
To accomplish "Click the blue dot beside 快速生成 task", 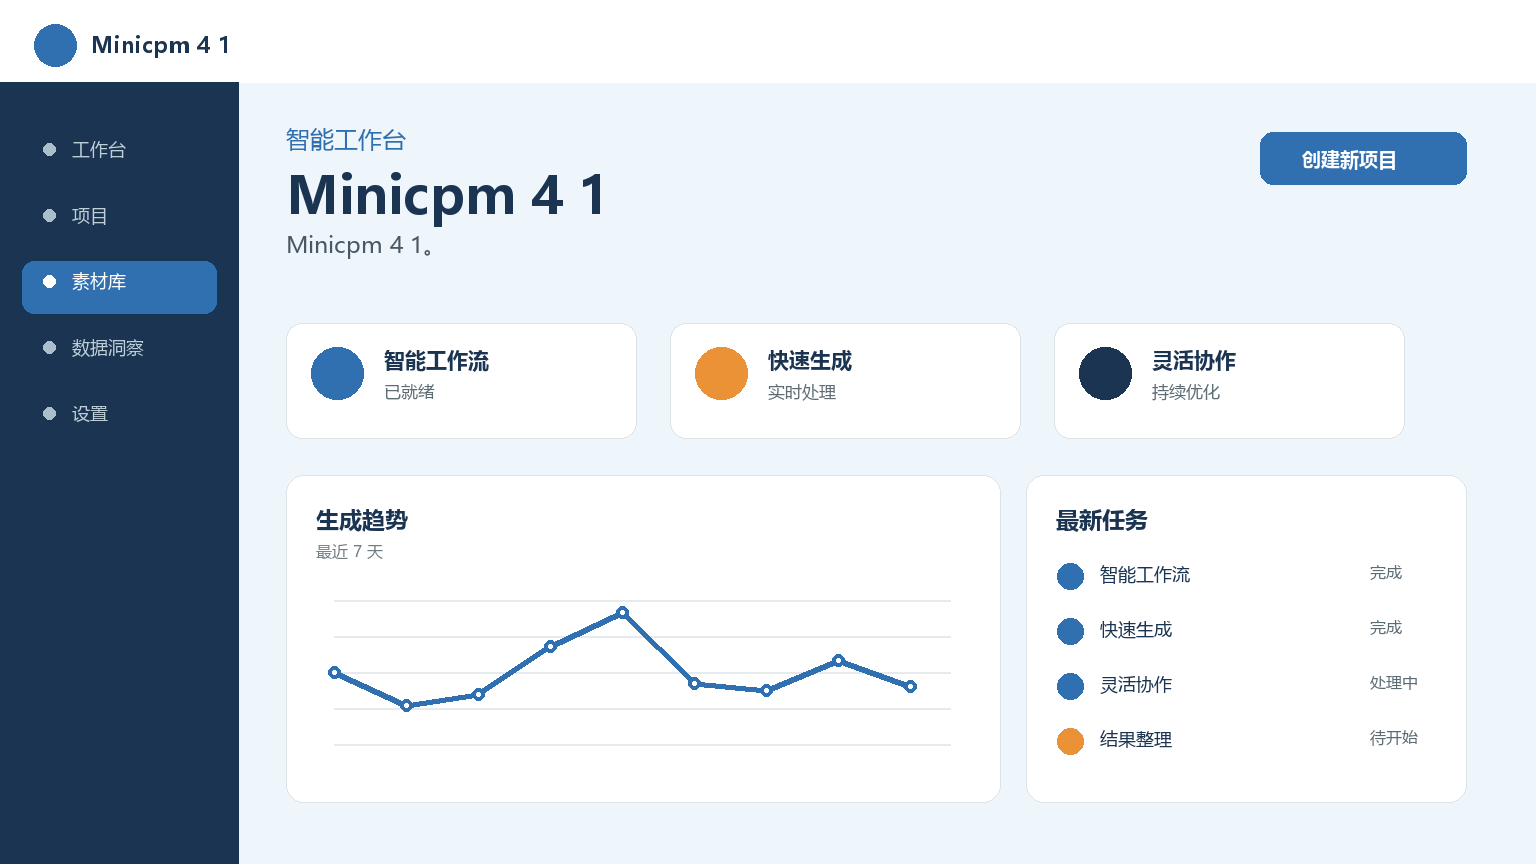I will click(x=1070, y=631).
